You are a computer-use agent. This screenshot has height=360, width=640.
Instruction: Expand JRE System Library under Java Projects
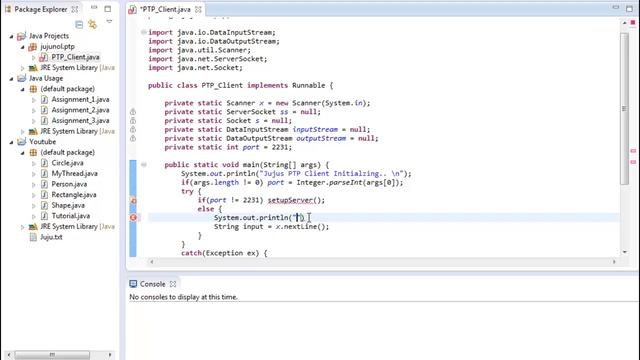point(23,68)
